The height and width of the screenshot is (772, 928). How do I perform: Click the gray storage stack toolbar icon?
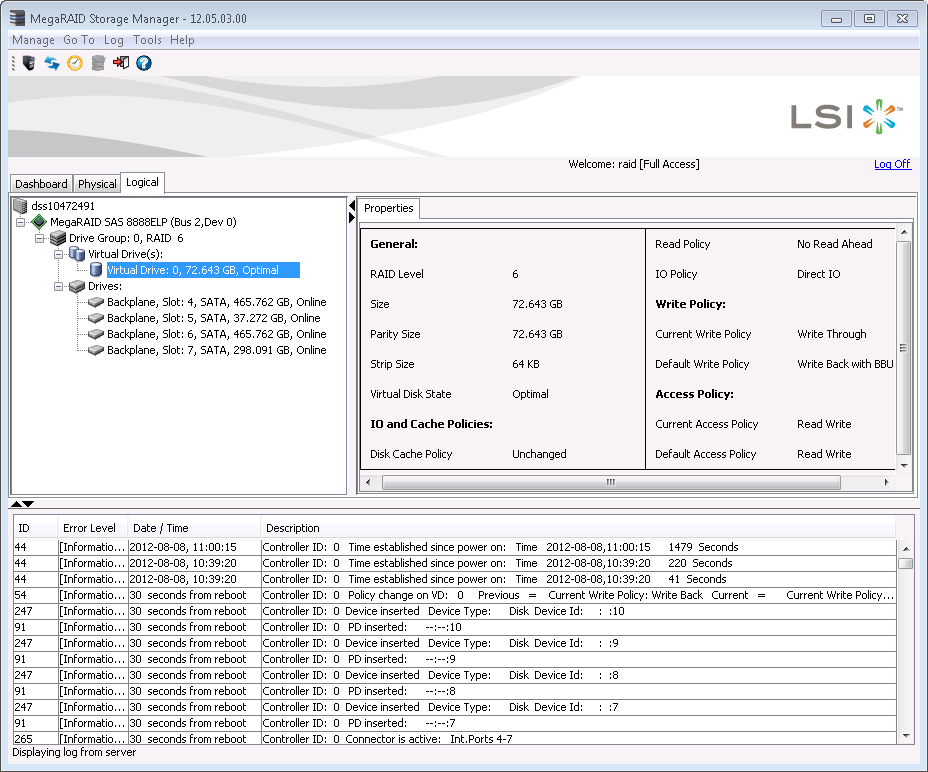98,63
